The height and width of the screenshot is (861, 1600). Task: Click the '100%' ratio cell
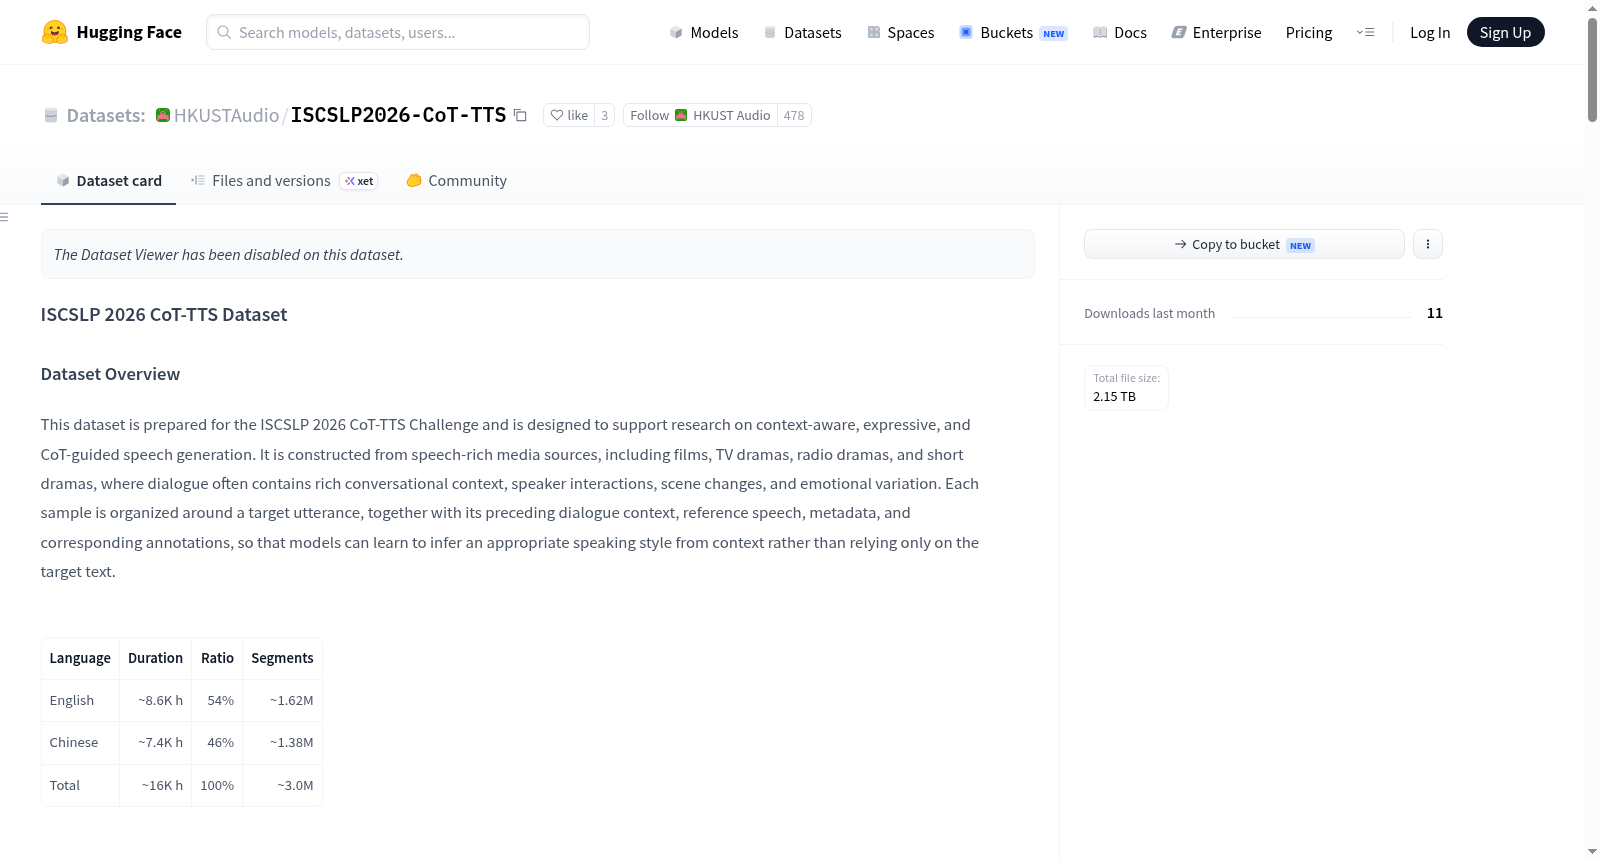[217, 785]
